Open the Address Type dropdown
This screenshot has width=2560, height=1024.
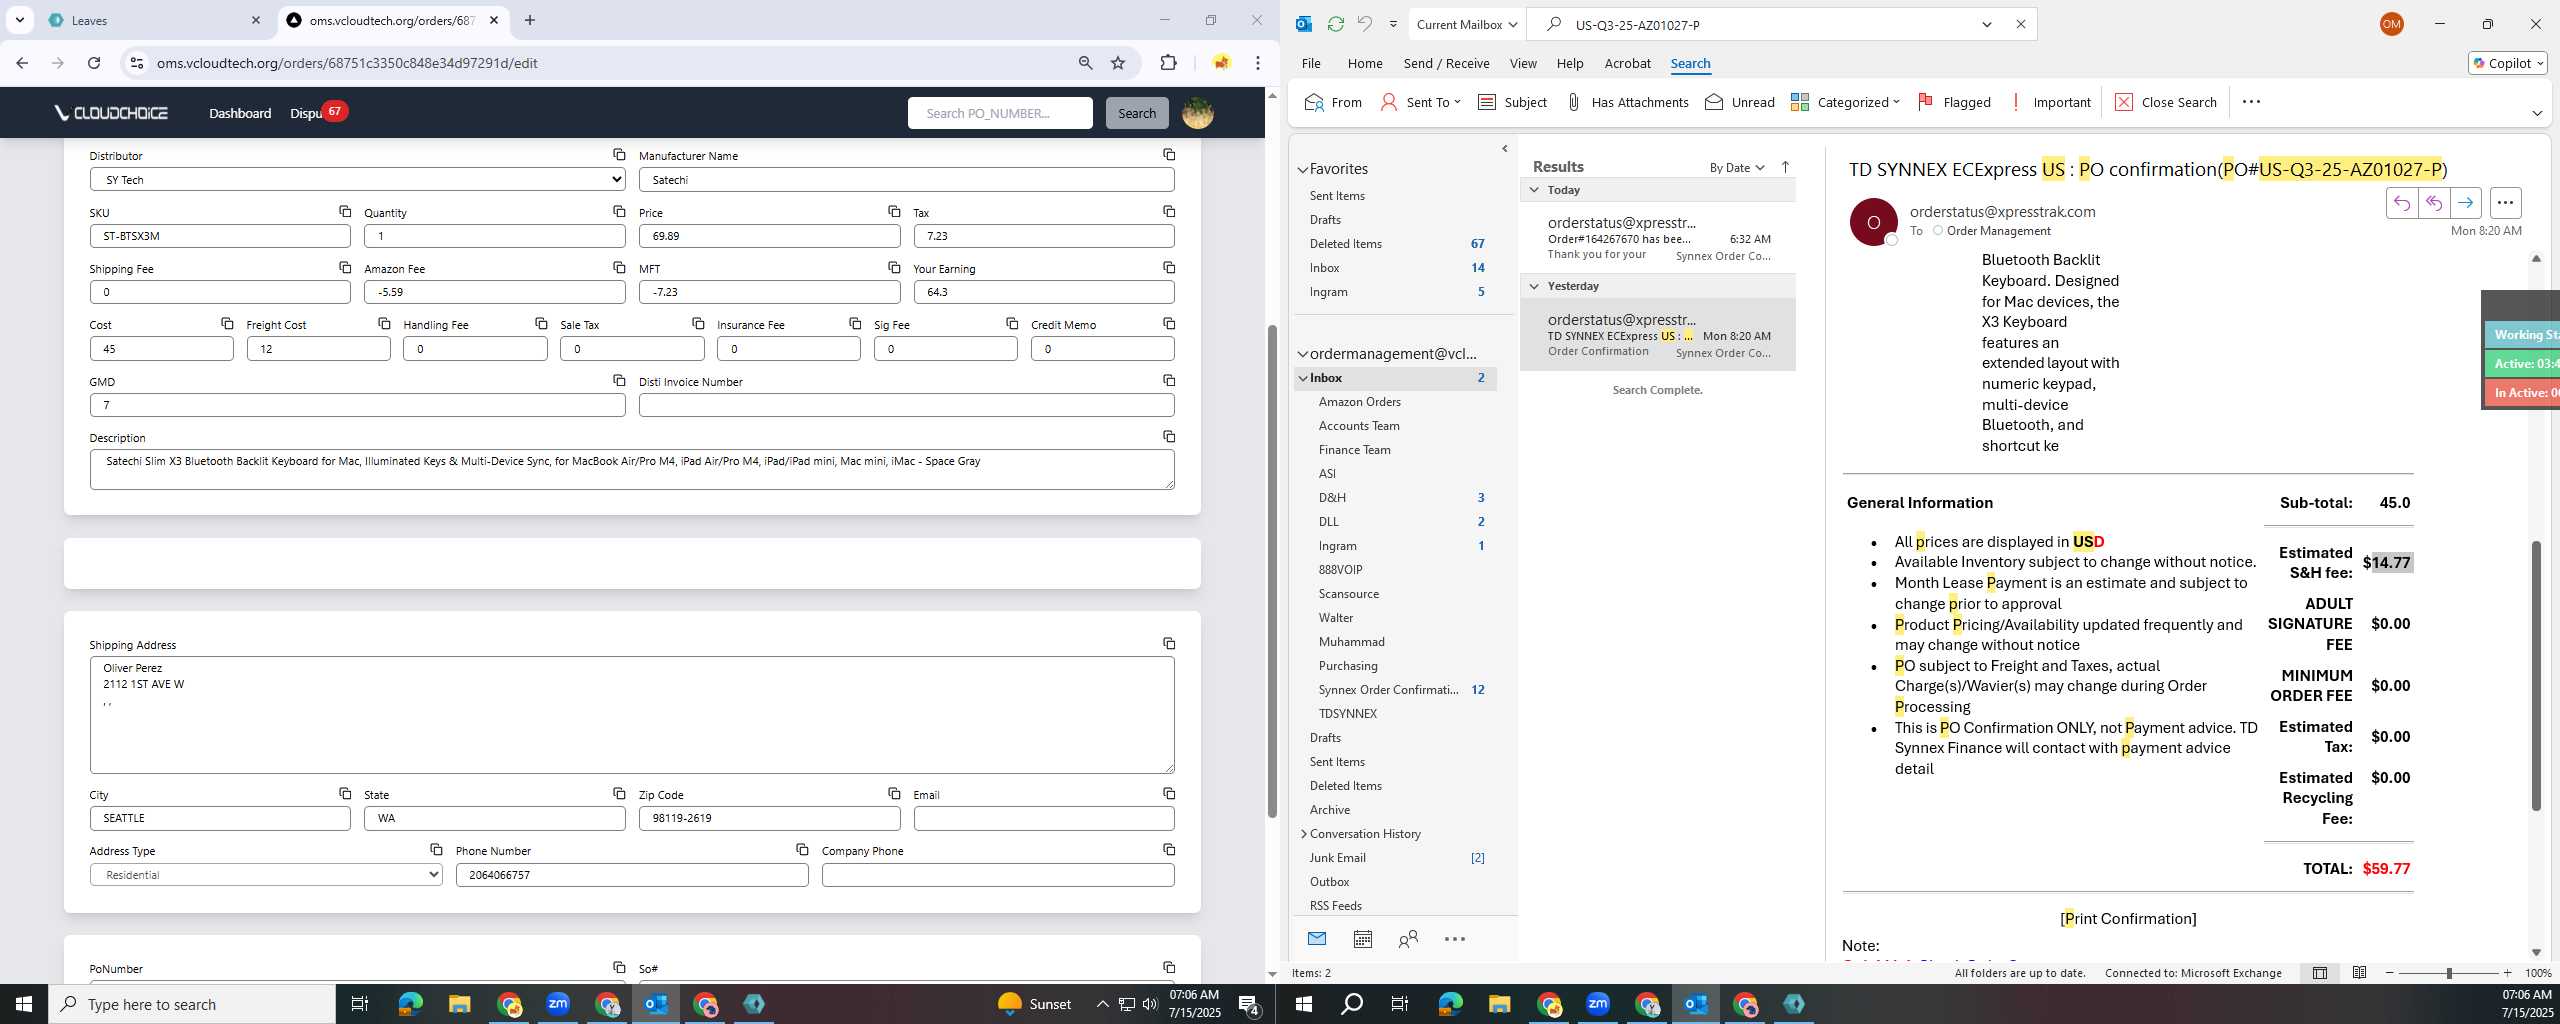pyautogui.click(x=266, y=874)
